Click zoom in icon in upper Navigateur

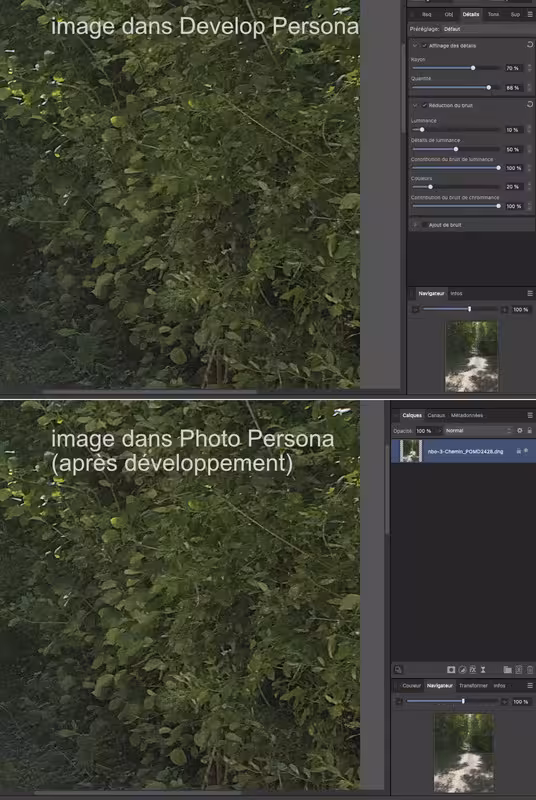tap(504, 309)
